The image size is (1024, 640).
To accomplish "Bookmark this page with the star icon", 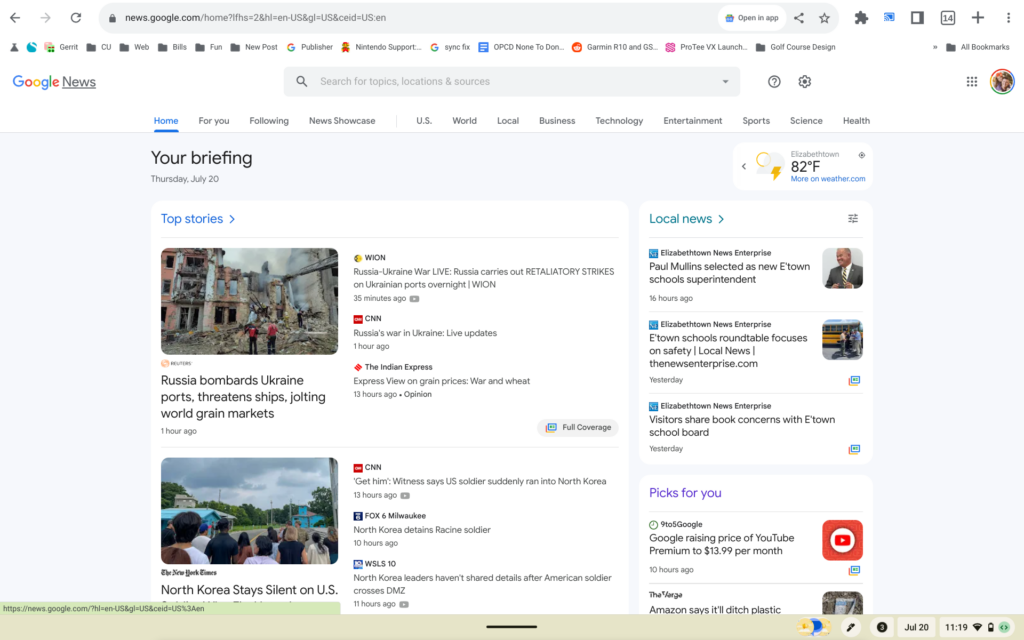I will (x=824, y=18).
